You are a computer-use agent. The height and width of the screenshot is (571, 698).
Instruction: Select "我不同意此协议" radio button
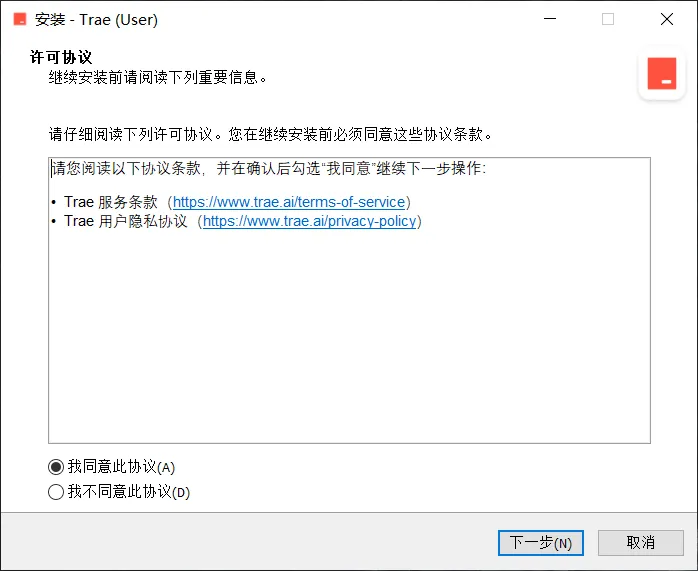click(x=56, y=492)
